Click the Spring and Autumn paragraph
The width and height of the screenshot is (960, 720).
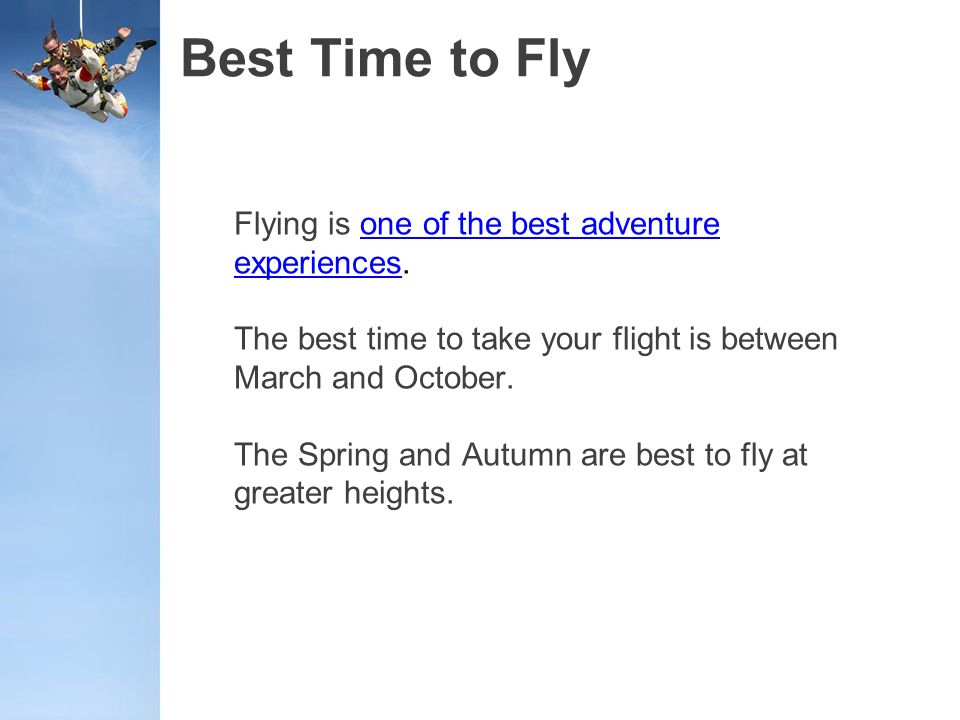pyautogui.click(x=520, y=474)
